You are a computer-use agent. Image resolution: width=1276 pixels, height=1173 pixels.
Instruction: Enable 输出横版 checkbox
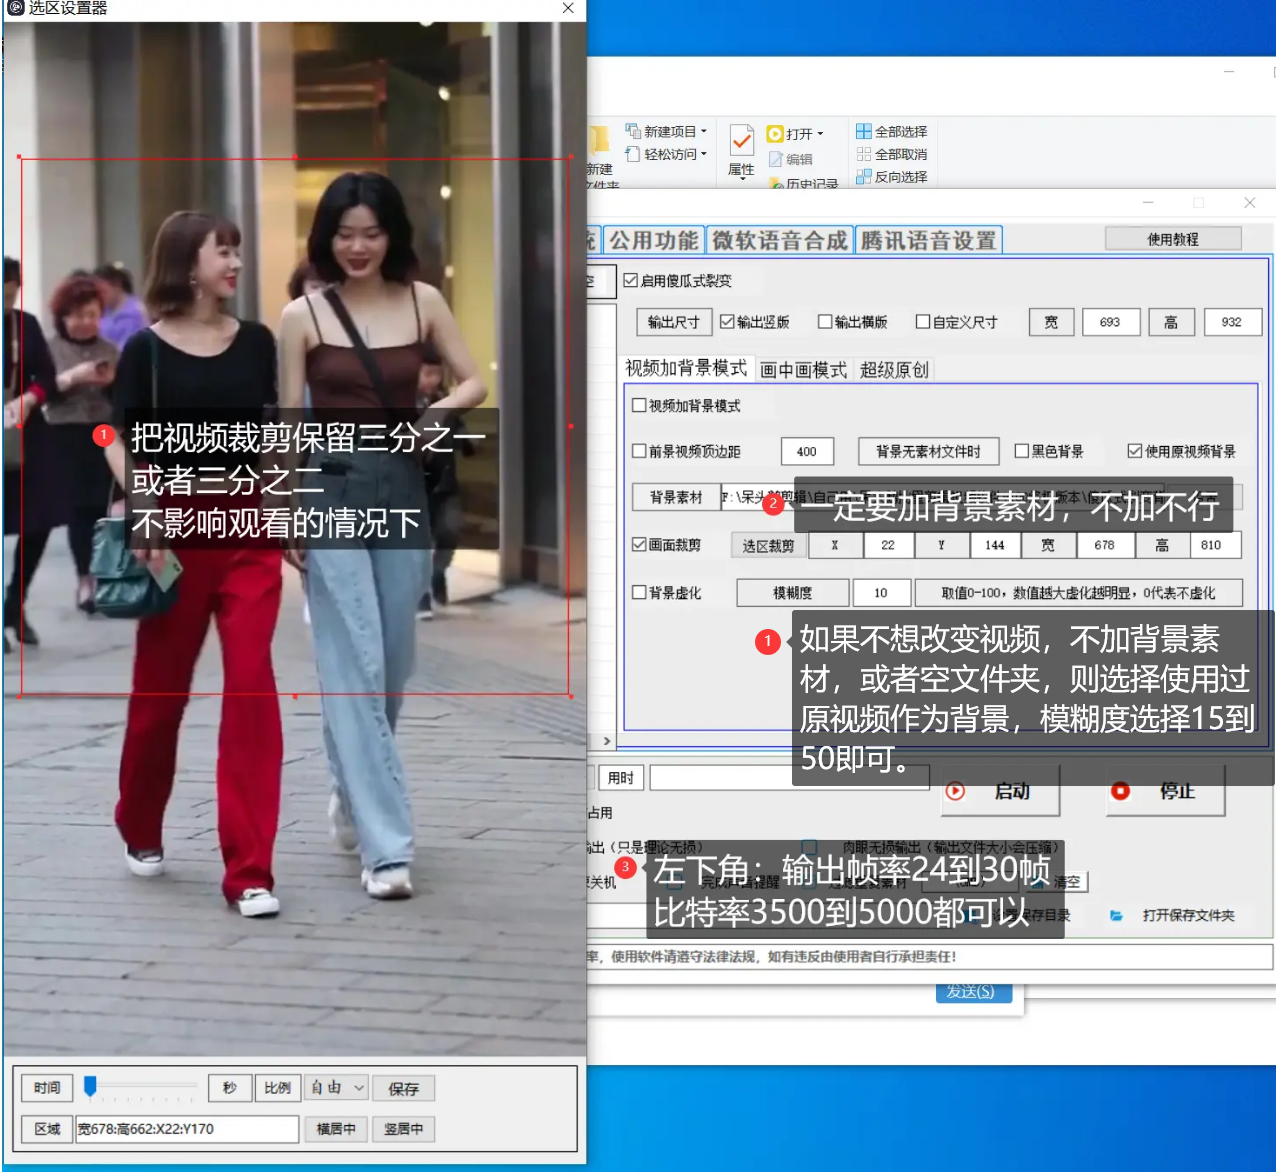point(825,322)
